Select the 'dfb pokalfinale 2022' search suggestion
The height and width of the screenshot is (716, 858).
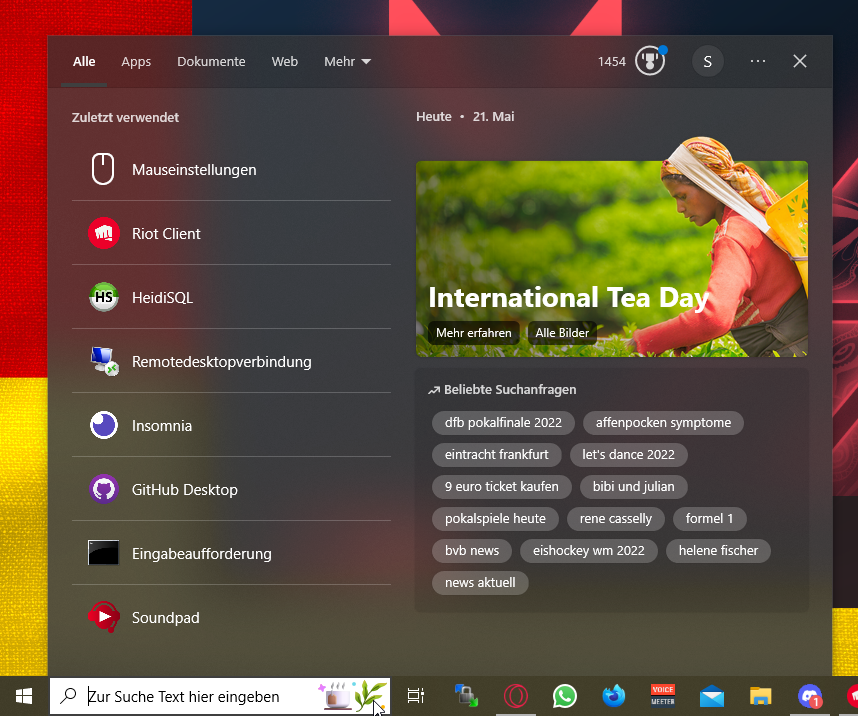pyautogui.click(x=503, y=423)
